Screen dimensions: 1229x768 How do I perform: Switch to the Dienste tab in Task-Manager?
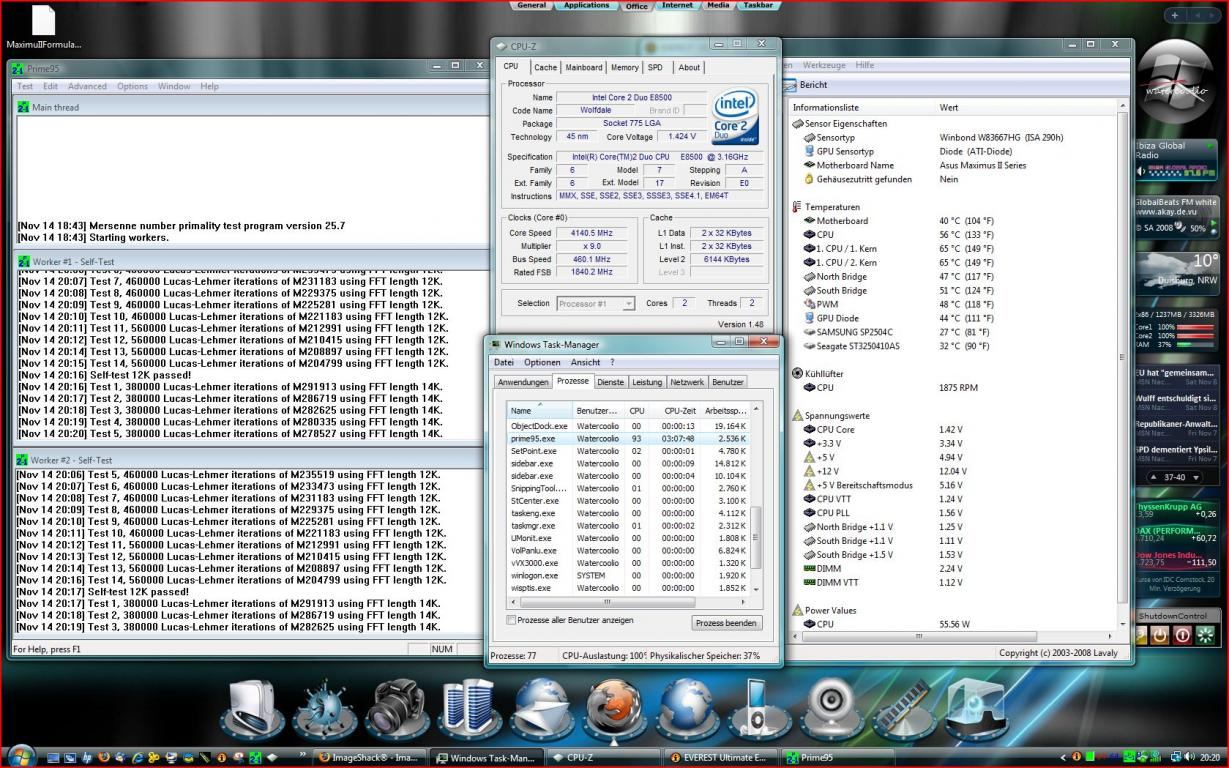coord(610,382)
